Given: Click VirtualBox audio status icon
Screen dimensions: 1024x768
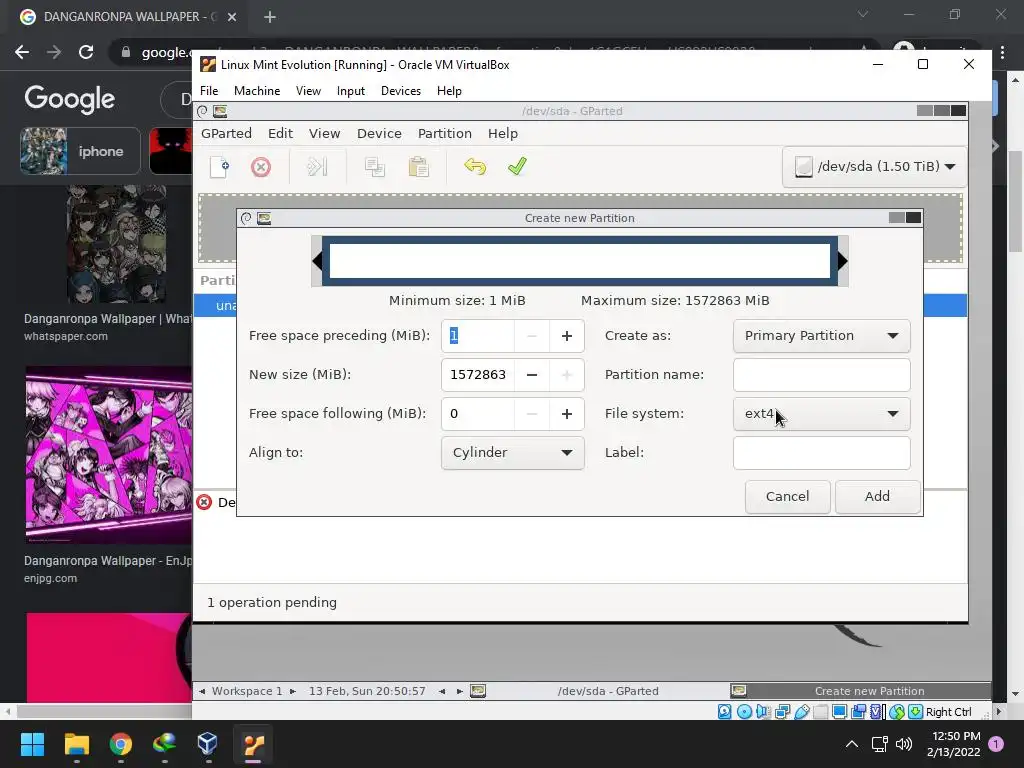Looking at the screenshot, I should click(763, 712).
